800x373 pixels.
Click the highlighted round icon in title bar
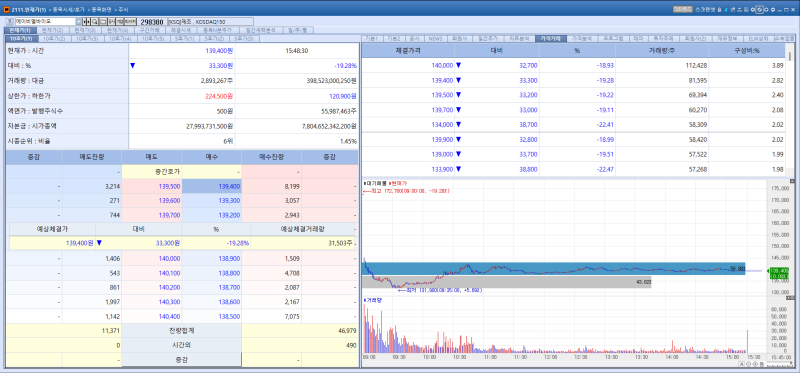(760, 9)
